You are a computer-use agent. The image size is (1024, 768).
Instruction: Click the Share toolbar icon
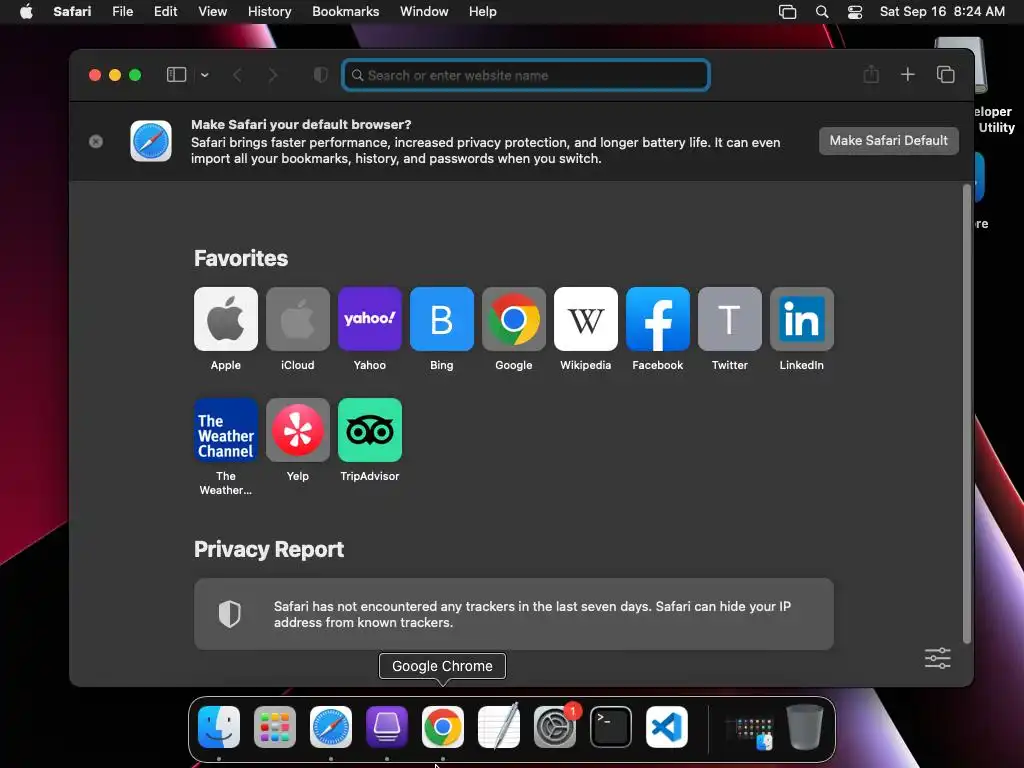coord(871,74)
